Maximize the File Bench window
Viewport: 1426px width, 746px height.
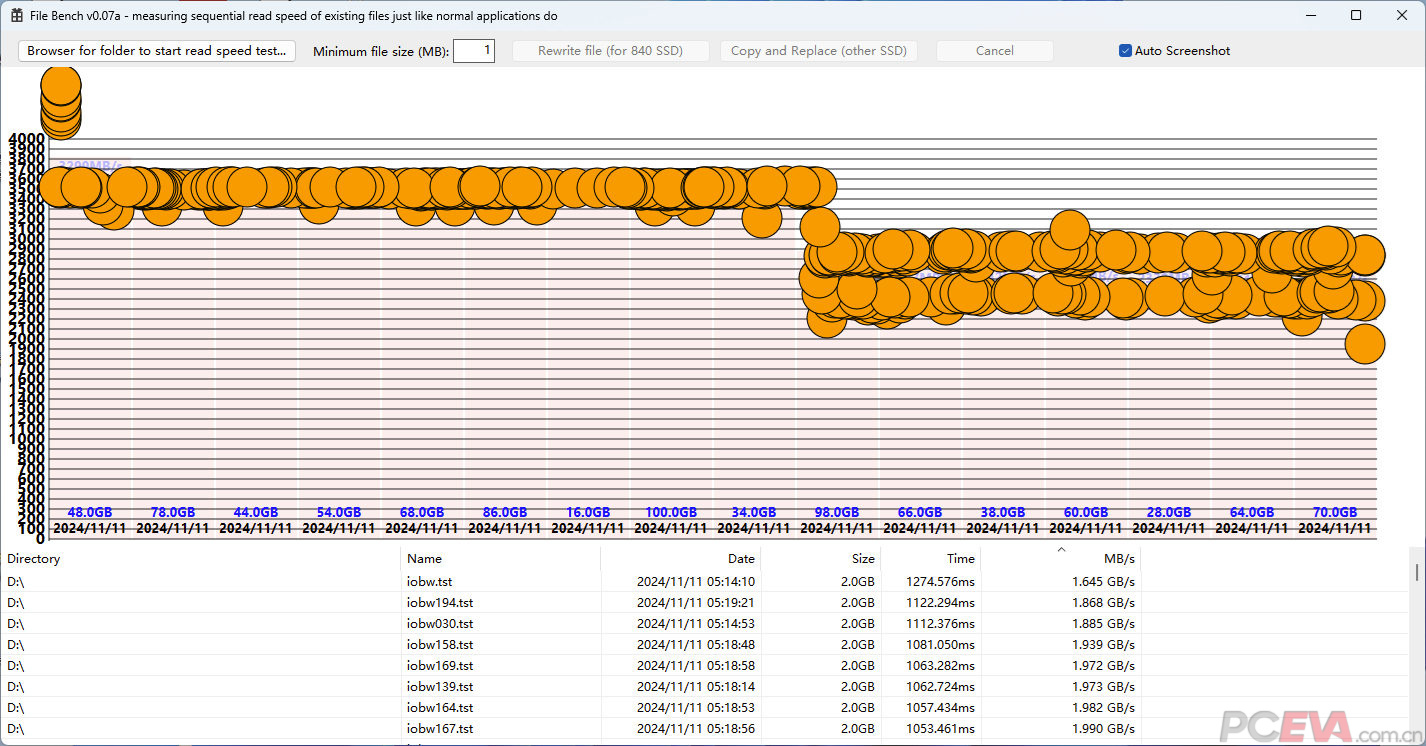pos(1356,15)
